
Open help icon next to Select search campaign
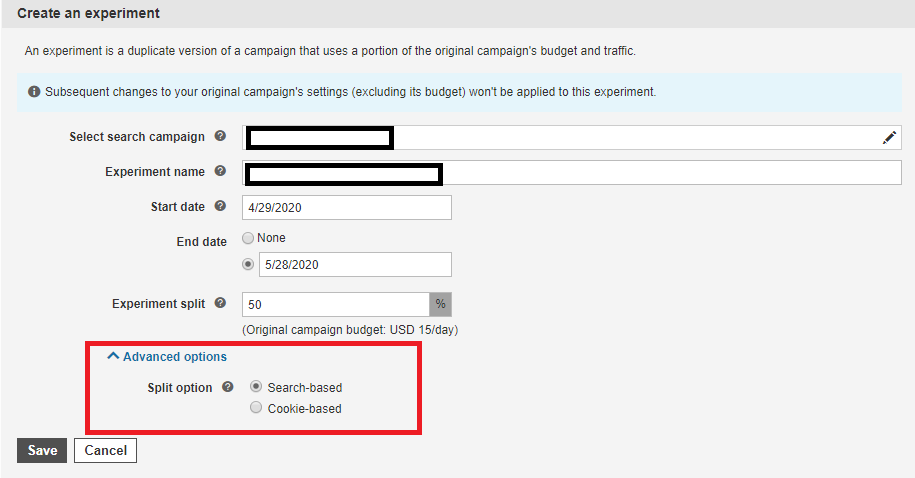coord(220,136)
